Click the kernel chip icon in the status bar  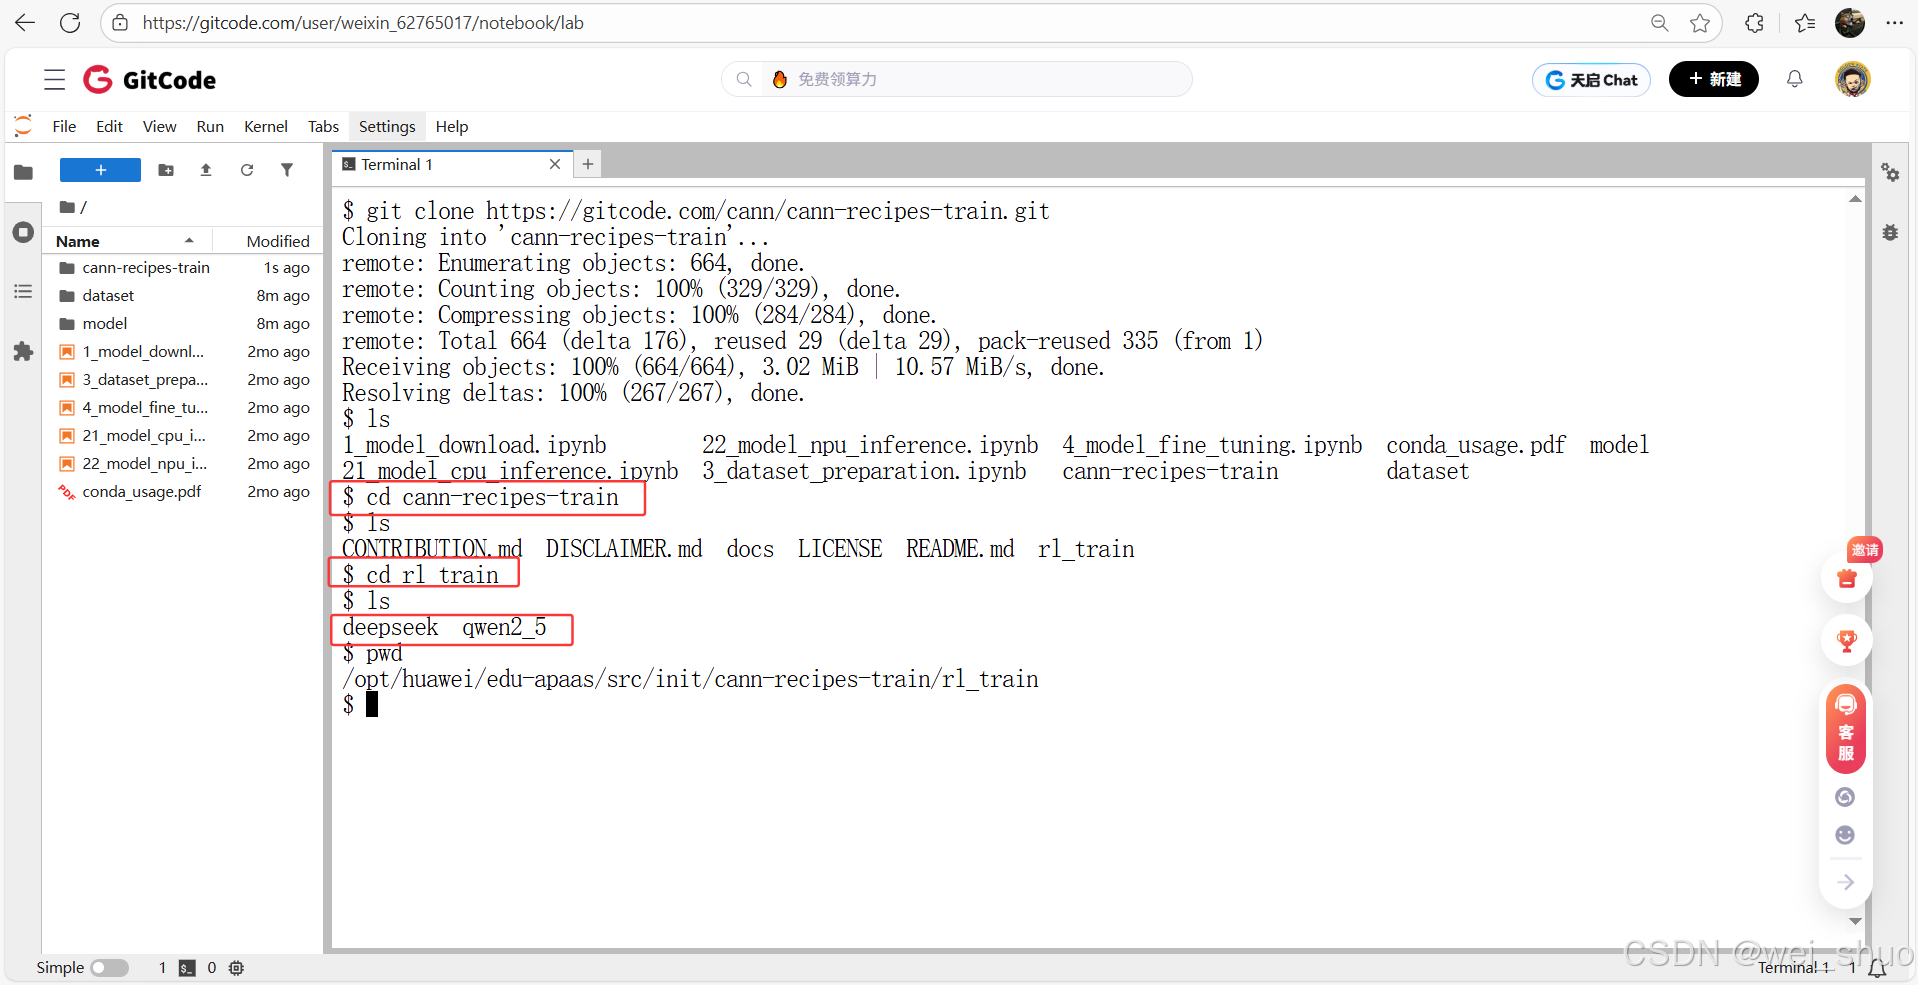coord(236,968)
